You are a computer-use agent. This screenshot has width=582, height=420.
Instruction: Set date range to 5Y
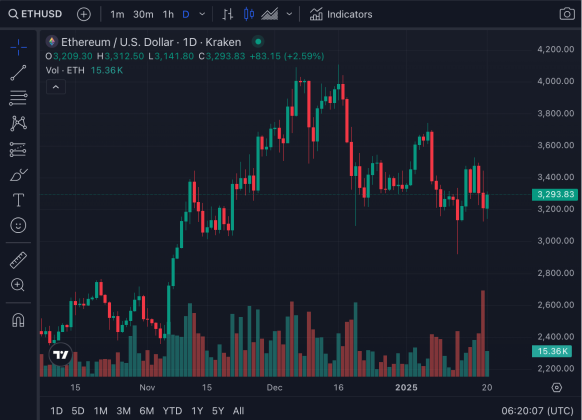(218, 411)
